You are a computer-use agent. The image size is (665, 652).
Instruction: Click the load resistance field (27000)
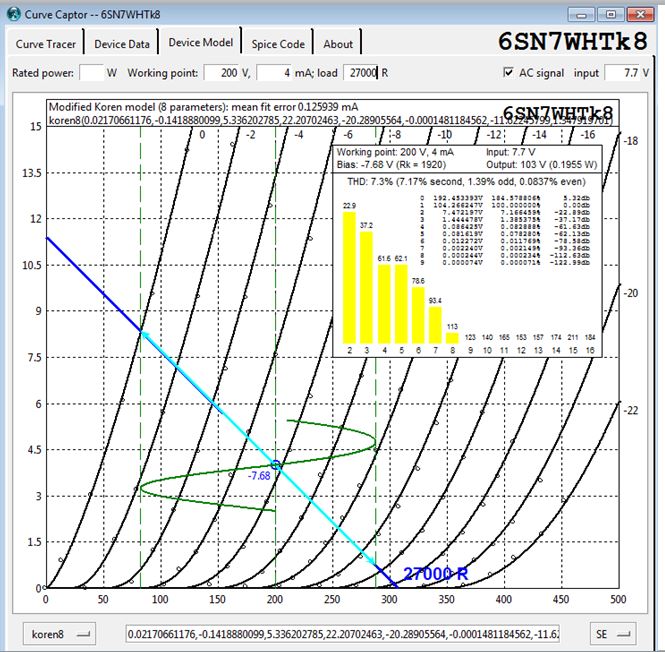tap(361, 73)
